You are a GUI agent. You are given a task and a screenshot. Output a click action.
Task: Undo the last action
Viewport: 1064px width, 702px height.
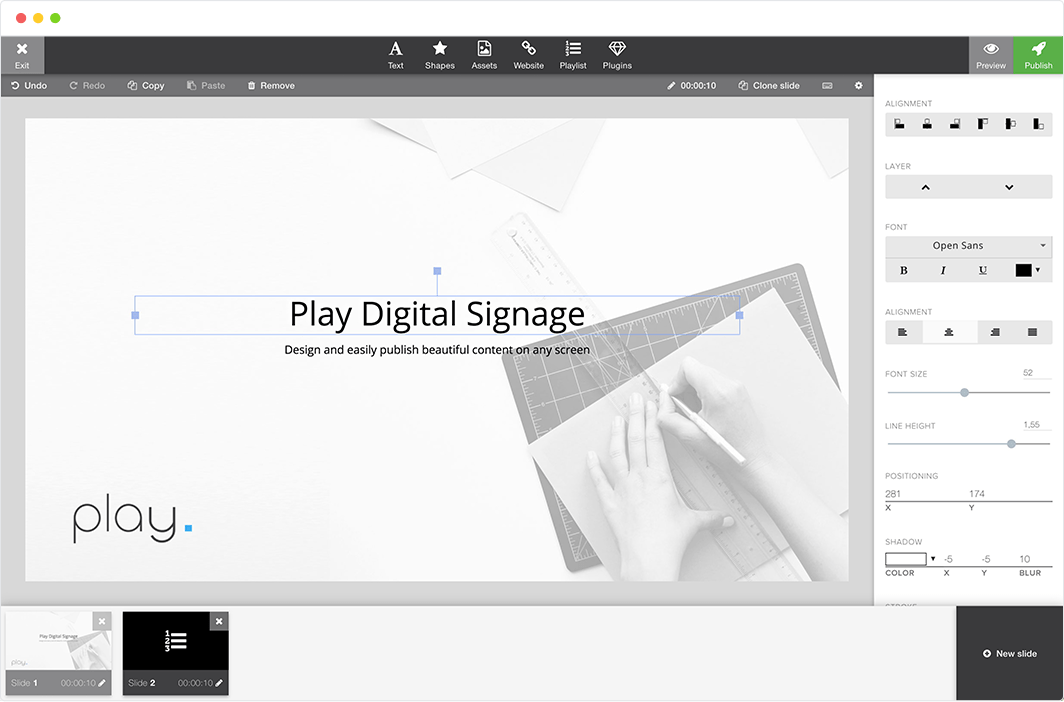point(29,85)
